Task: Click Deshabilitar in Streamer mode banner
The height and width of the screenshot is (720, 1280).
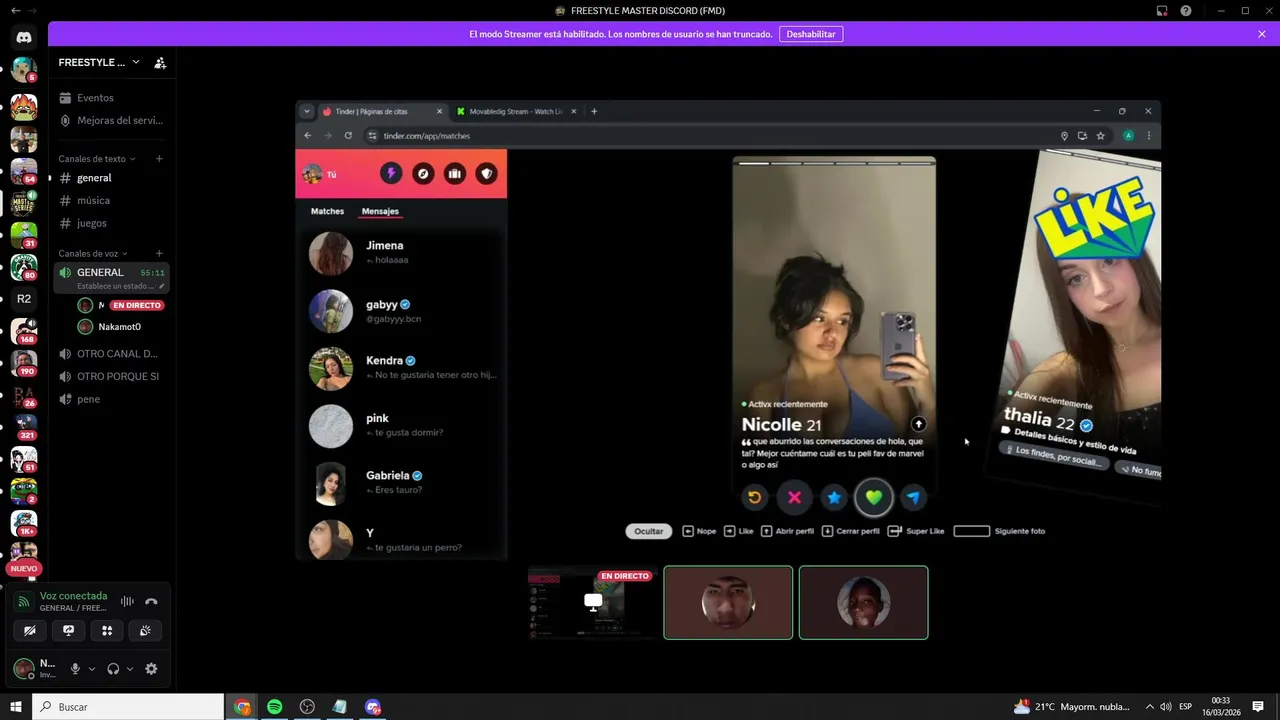Action: 811,34
